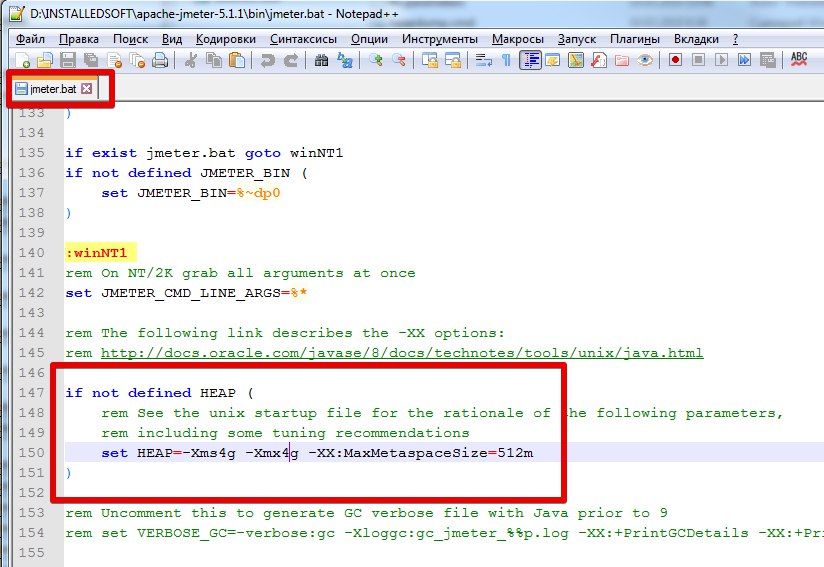The image size is (824, 567).
Task: Open user-defined language dialog icon
Action: coord(553,60)
